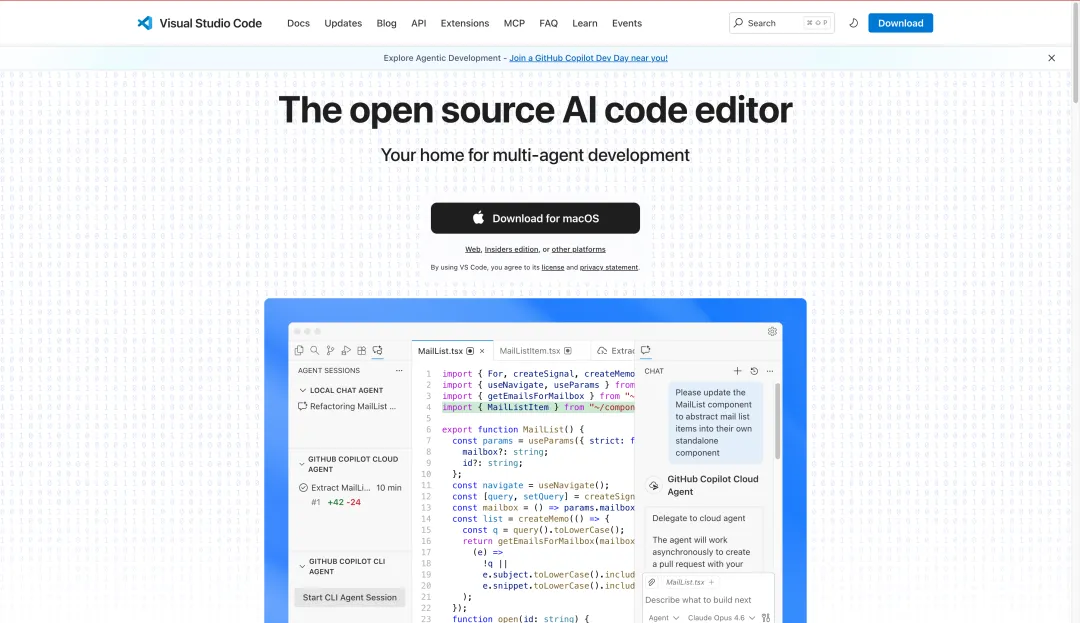
Task: Switch to the Extrac cloud tab
Action: coord(615,351)
